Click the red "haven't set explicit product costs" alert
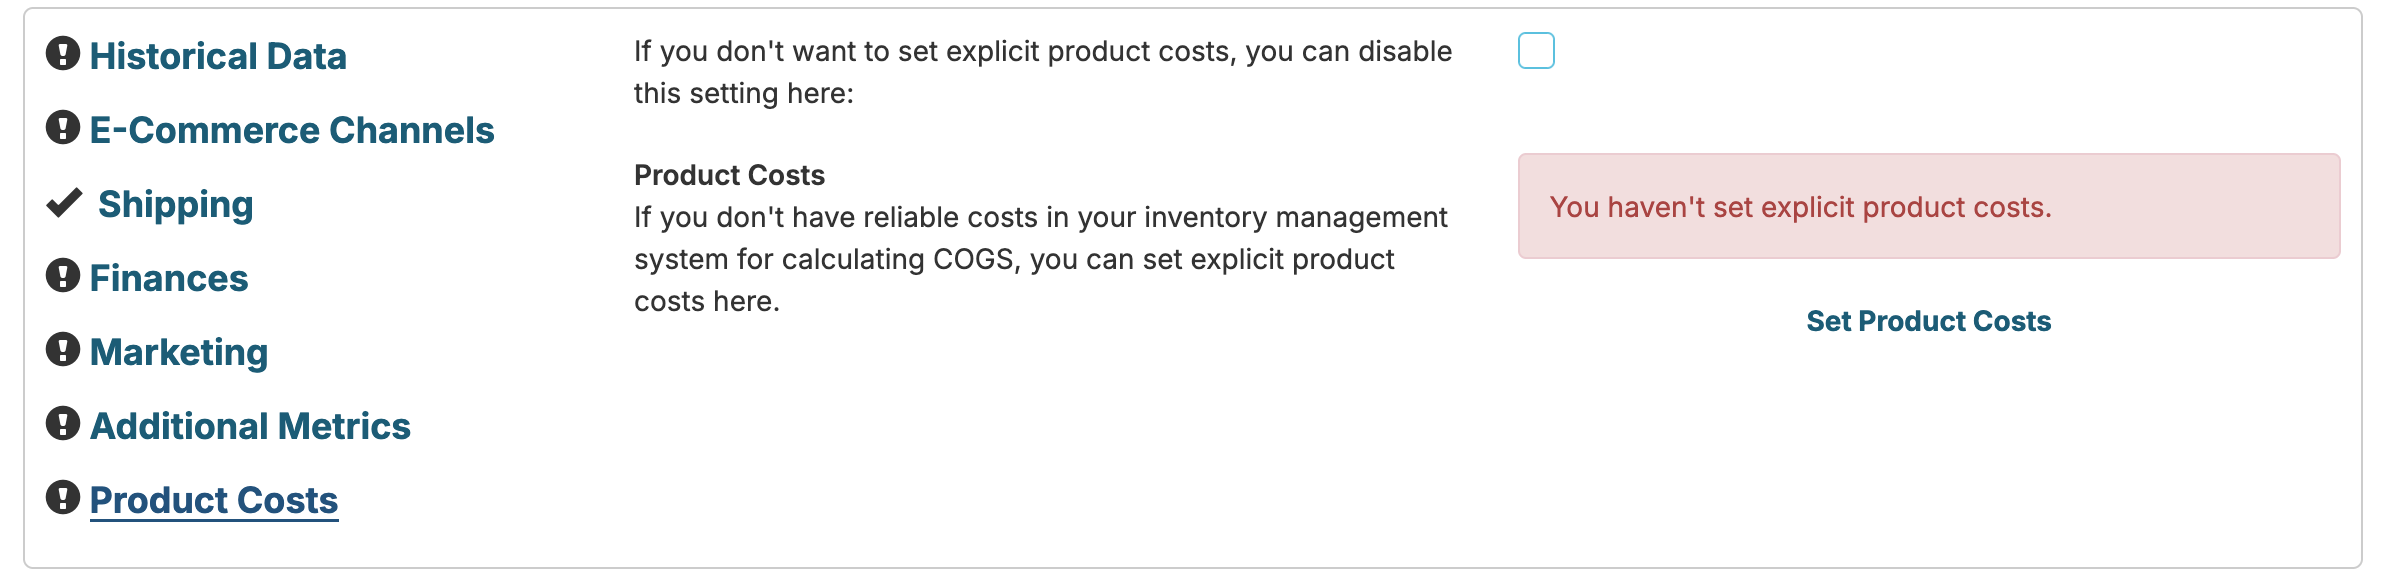This screenshot has height=584, width=2384. (x=1928, y=207)
